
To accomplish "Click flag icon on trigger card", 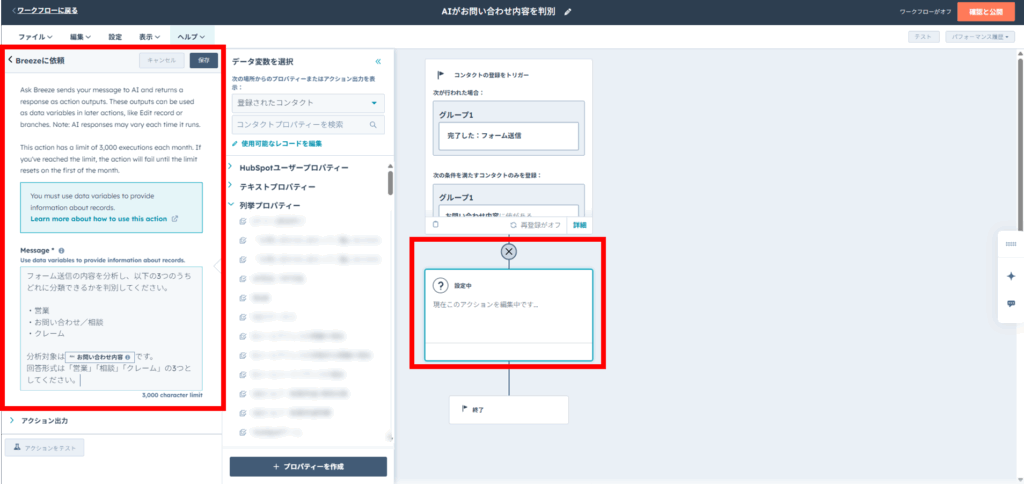I will (x=441, y=75).
